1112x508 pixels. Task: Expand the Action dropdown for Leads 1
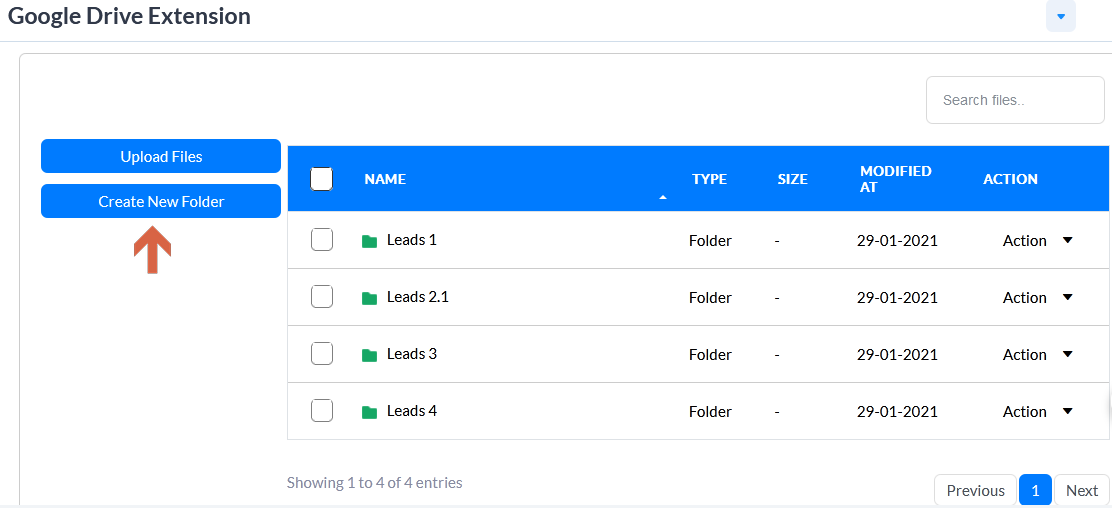pos(1038,241)
